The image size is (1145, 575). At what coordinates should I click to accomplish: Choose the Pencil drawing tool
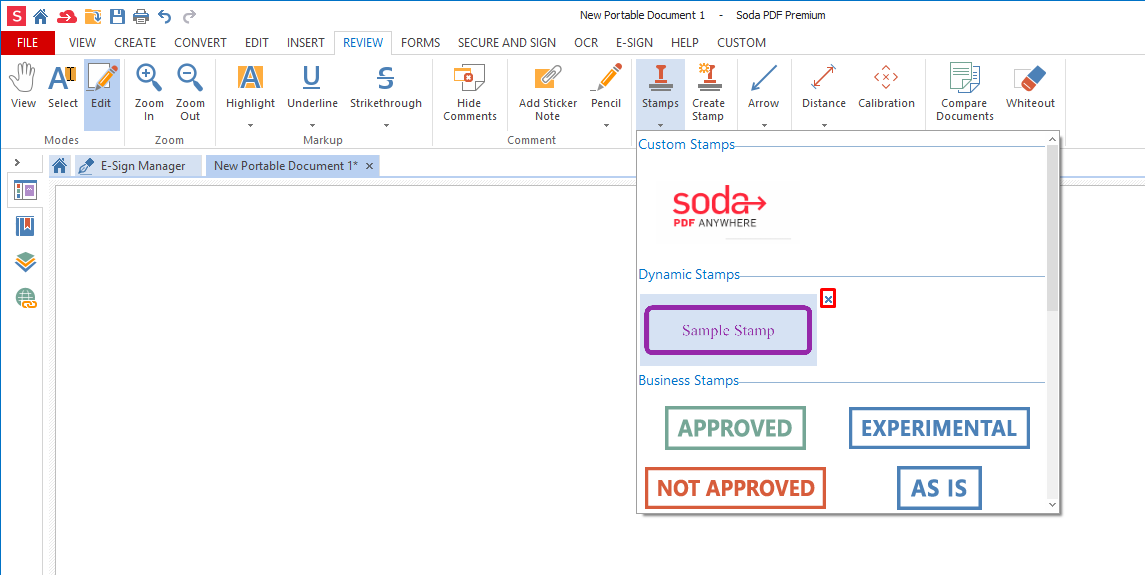click(x=606, y=87)
